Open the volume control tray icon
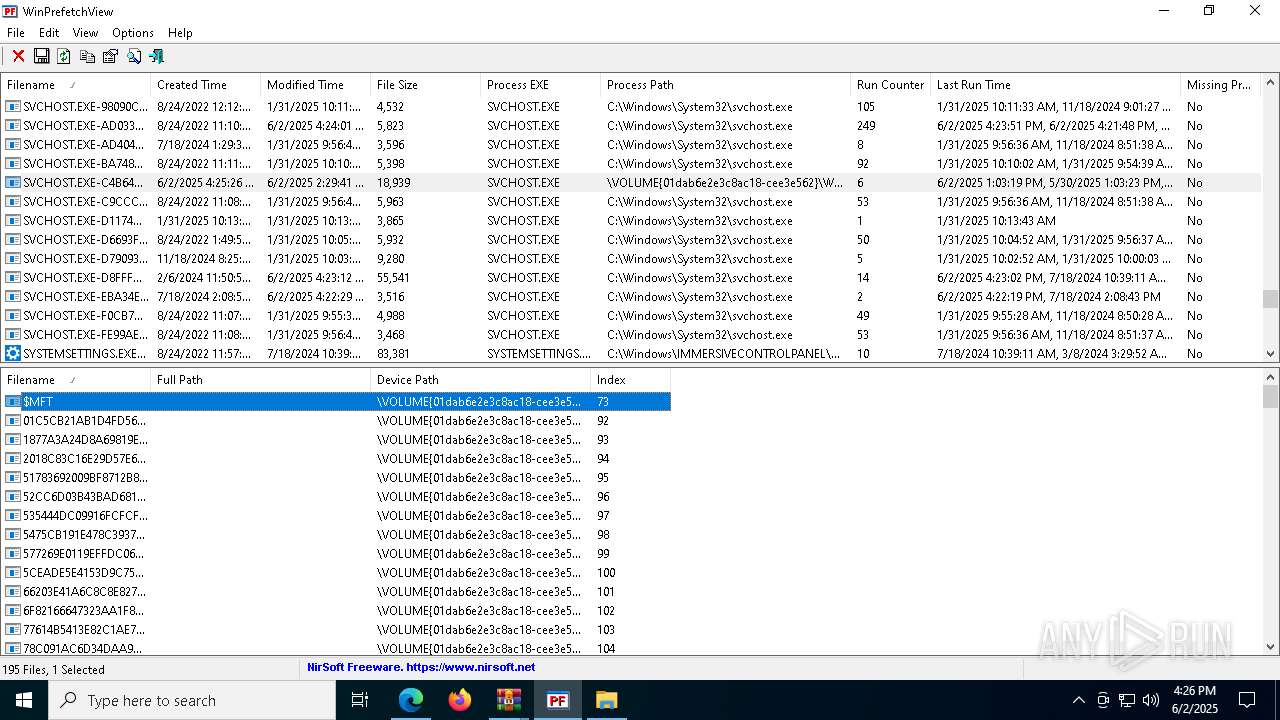This screenshot has width=1280, height=720. click(x=1150, y=700)
